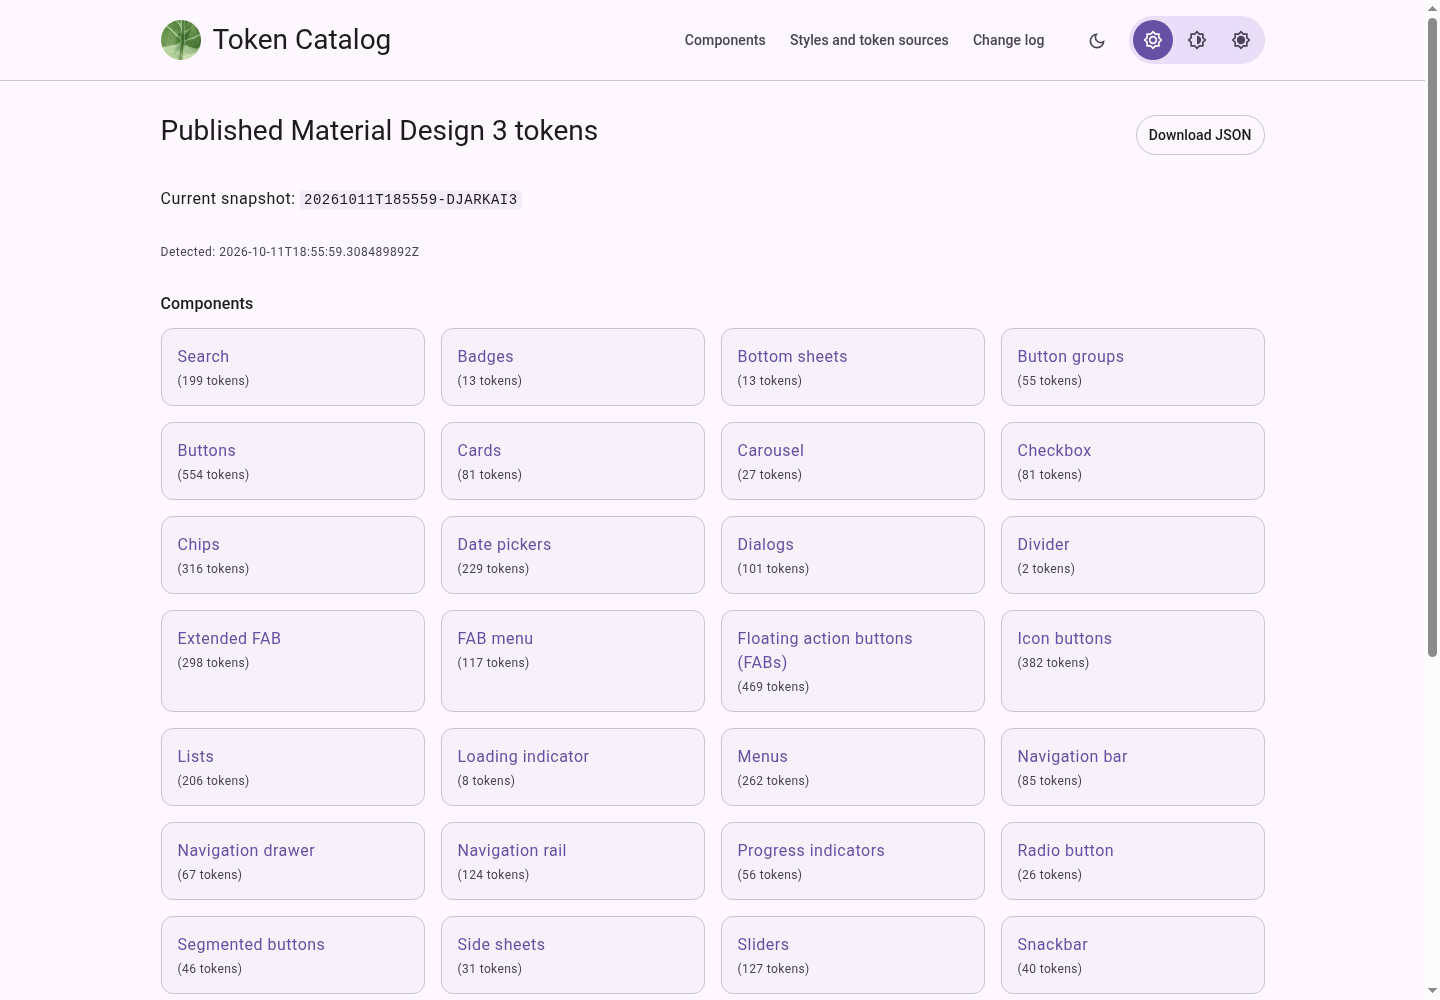Open the FAB menu card
Viewport: 1440px width, 1000px height.
coord(573,661)
